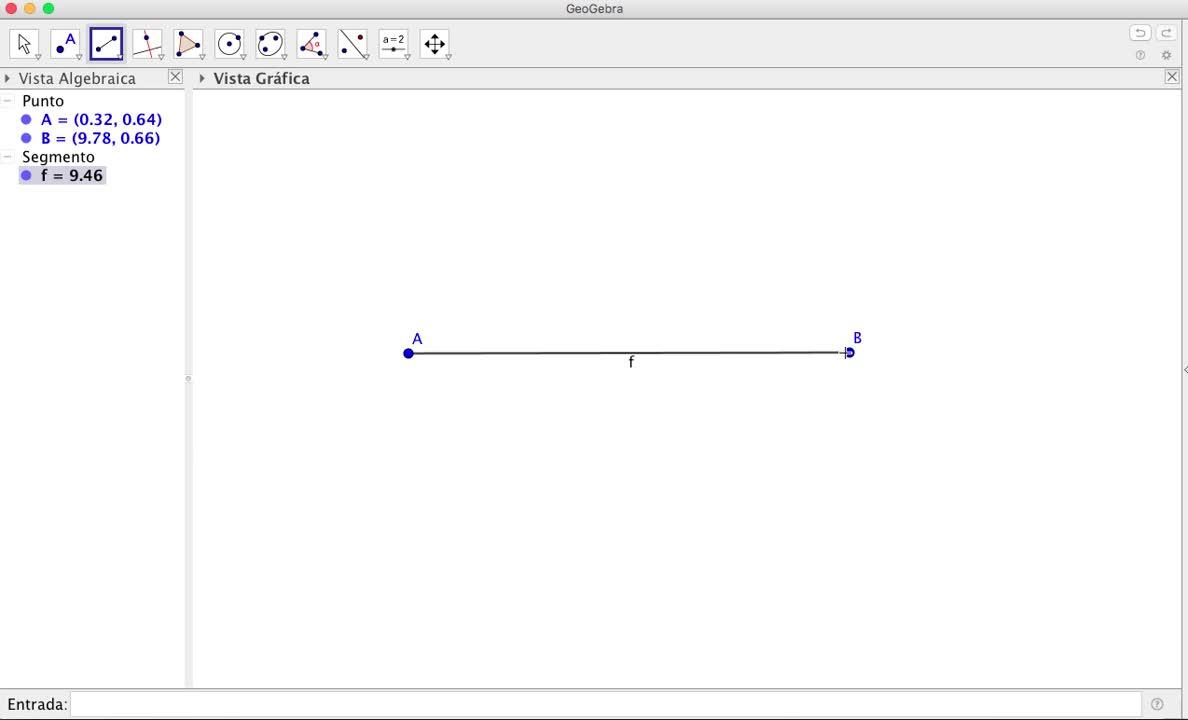
Task: Click label f on the segment
Action: pos(631,362)
